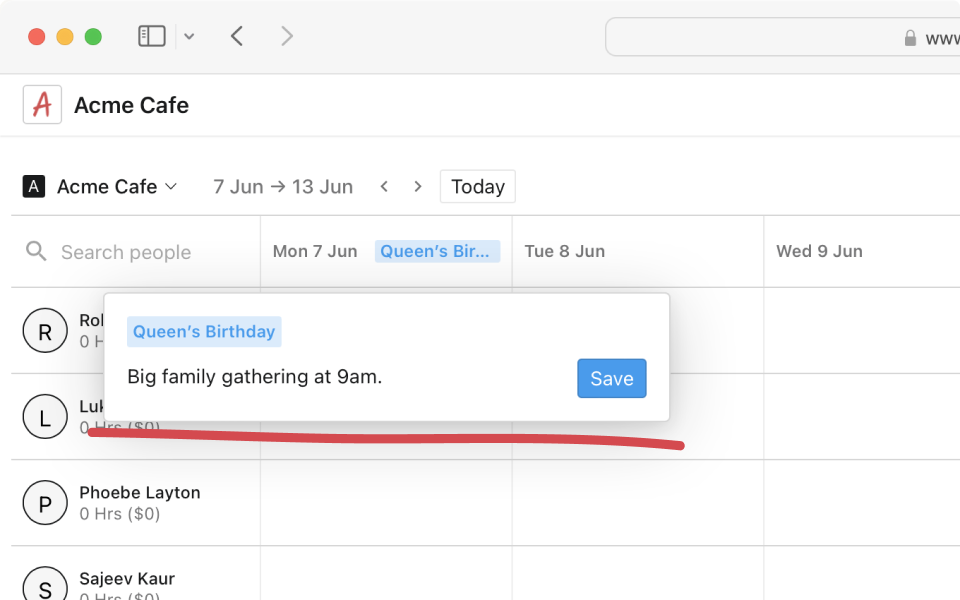This screenshot has height=600, width=960.
Task: Click Rob's avatar initial circle
Action: click(45, 330)
